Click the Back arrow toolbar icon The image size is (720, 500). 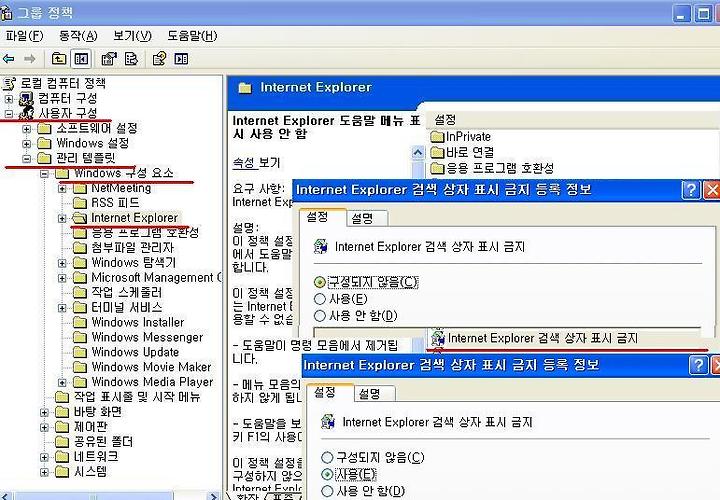tap(9, 59)
